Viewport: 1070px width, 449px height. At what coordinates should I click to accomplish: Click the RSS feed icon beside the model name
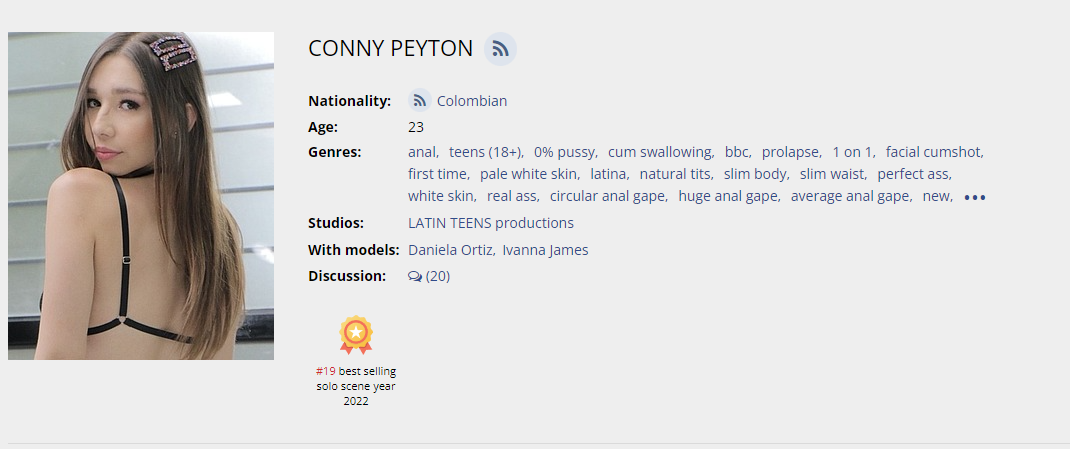tap(500, 49)
